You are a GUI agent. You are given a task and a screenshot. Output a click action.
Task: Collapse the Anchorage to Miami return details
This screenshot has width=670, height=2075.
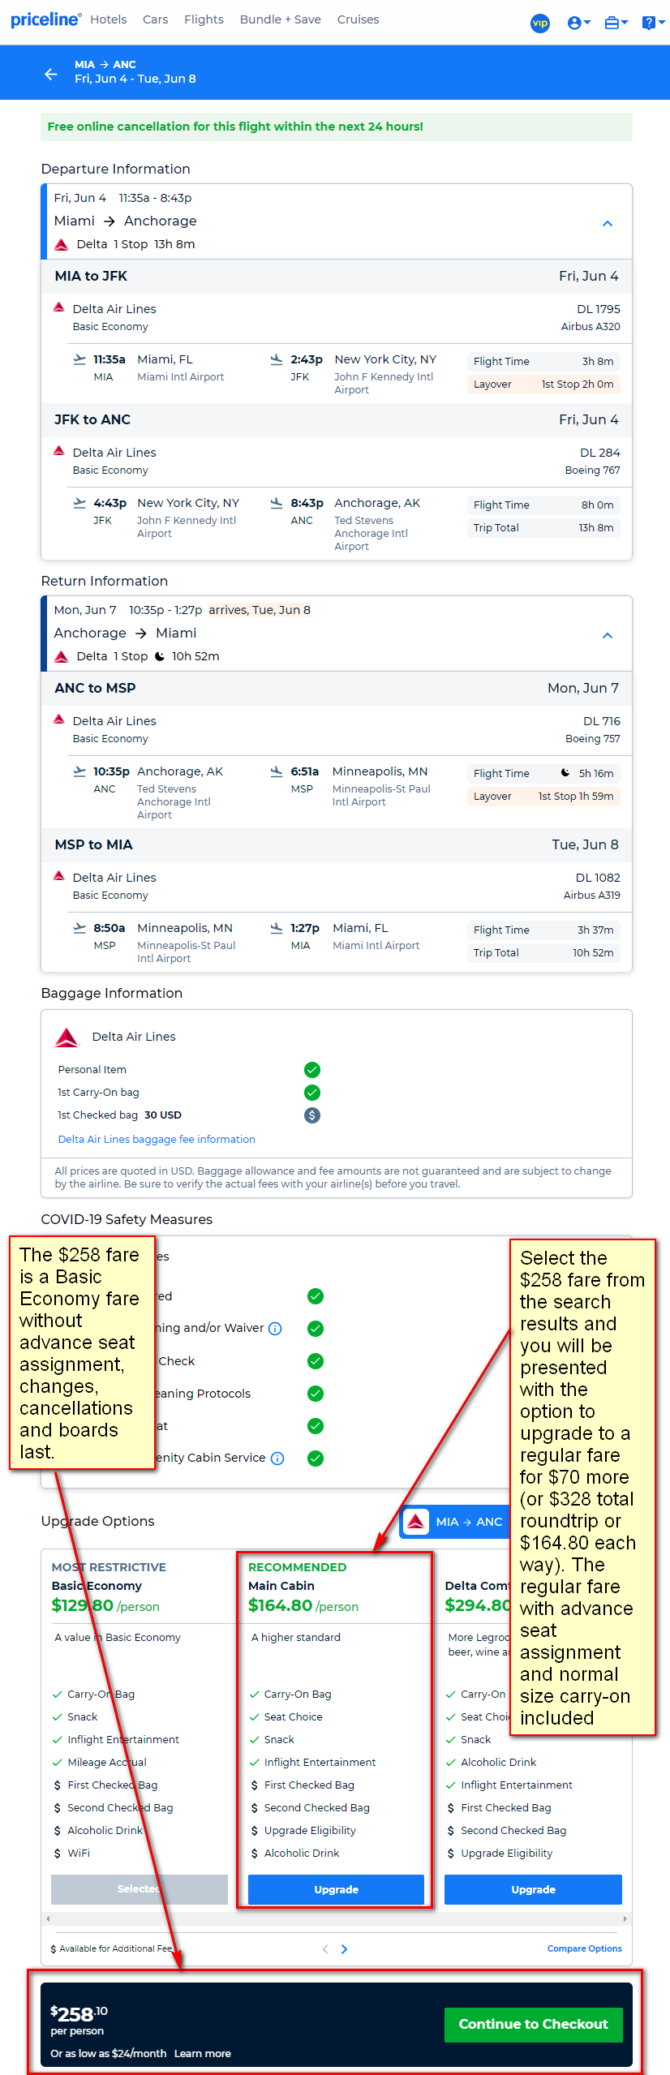pos(607,635)
